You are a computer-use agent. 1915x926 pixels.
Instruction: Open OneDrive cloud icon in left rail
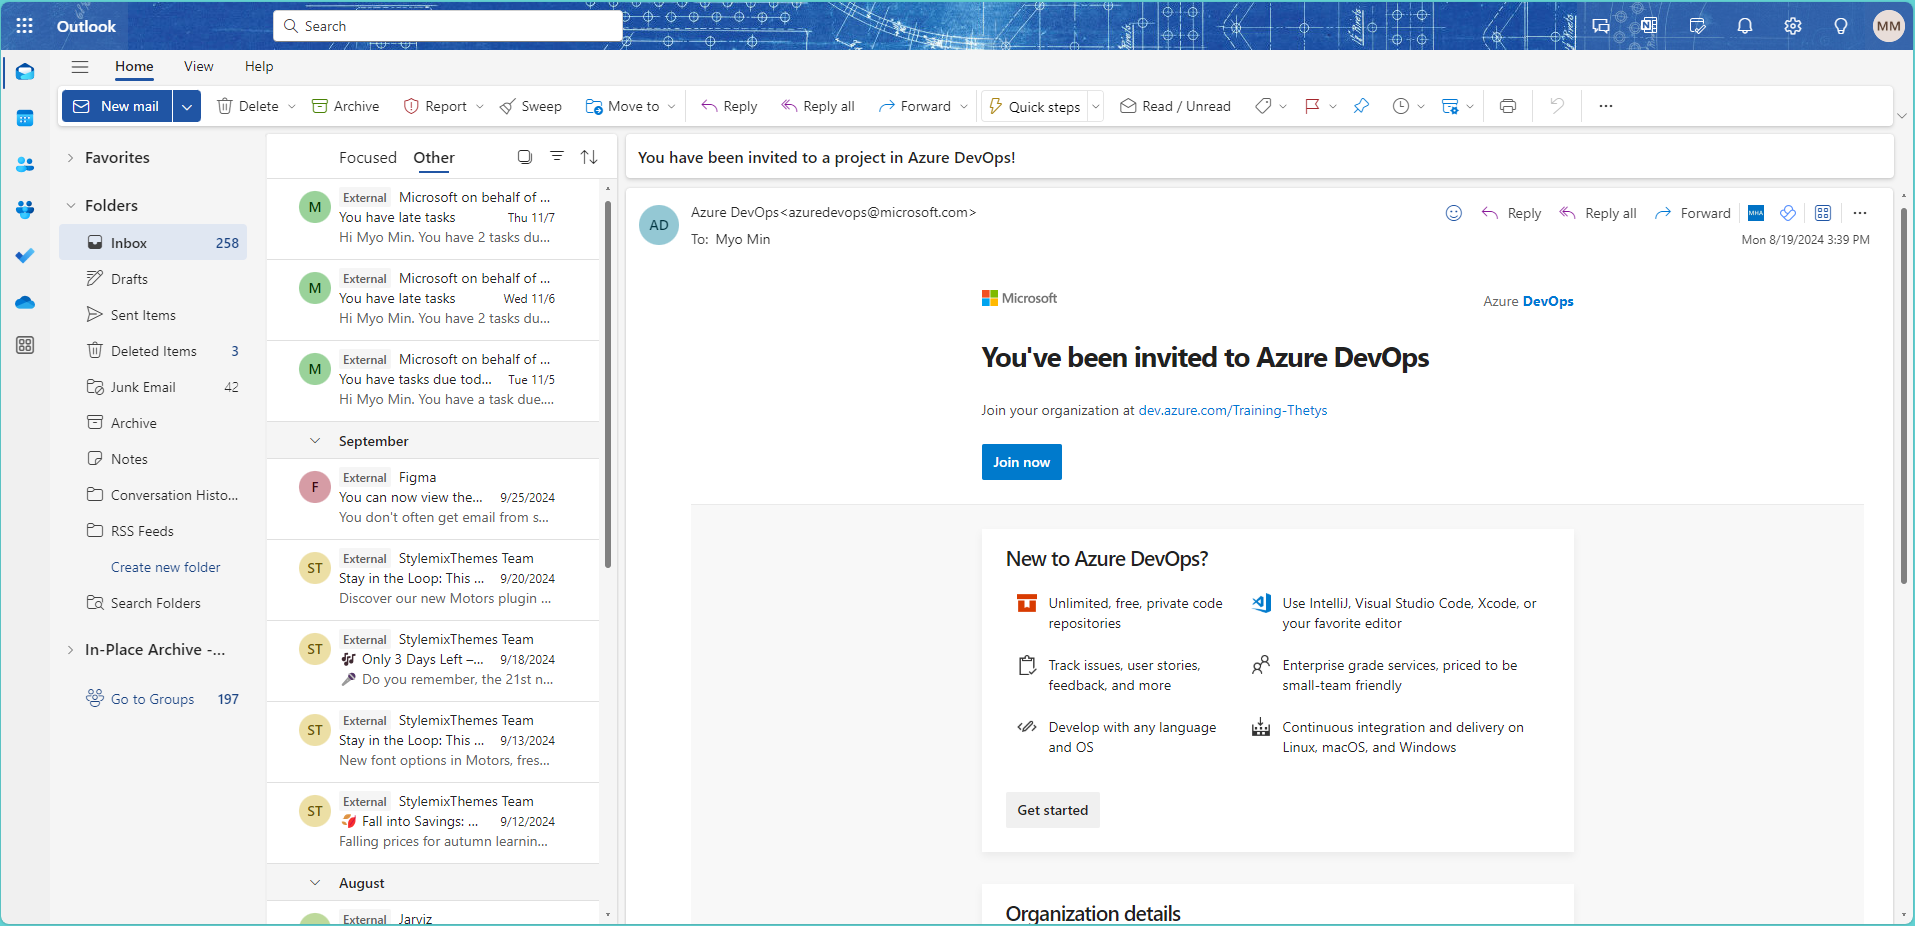tap(25, 302)
